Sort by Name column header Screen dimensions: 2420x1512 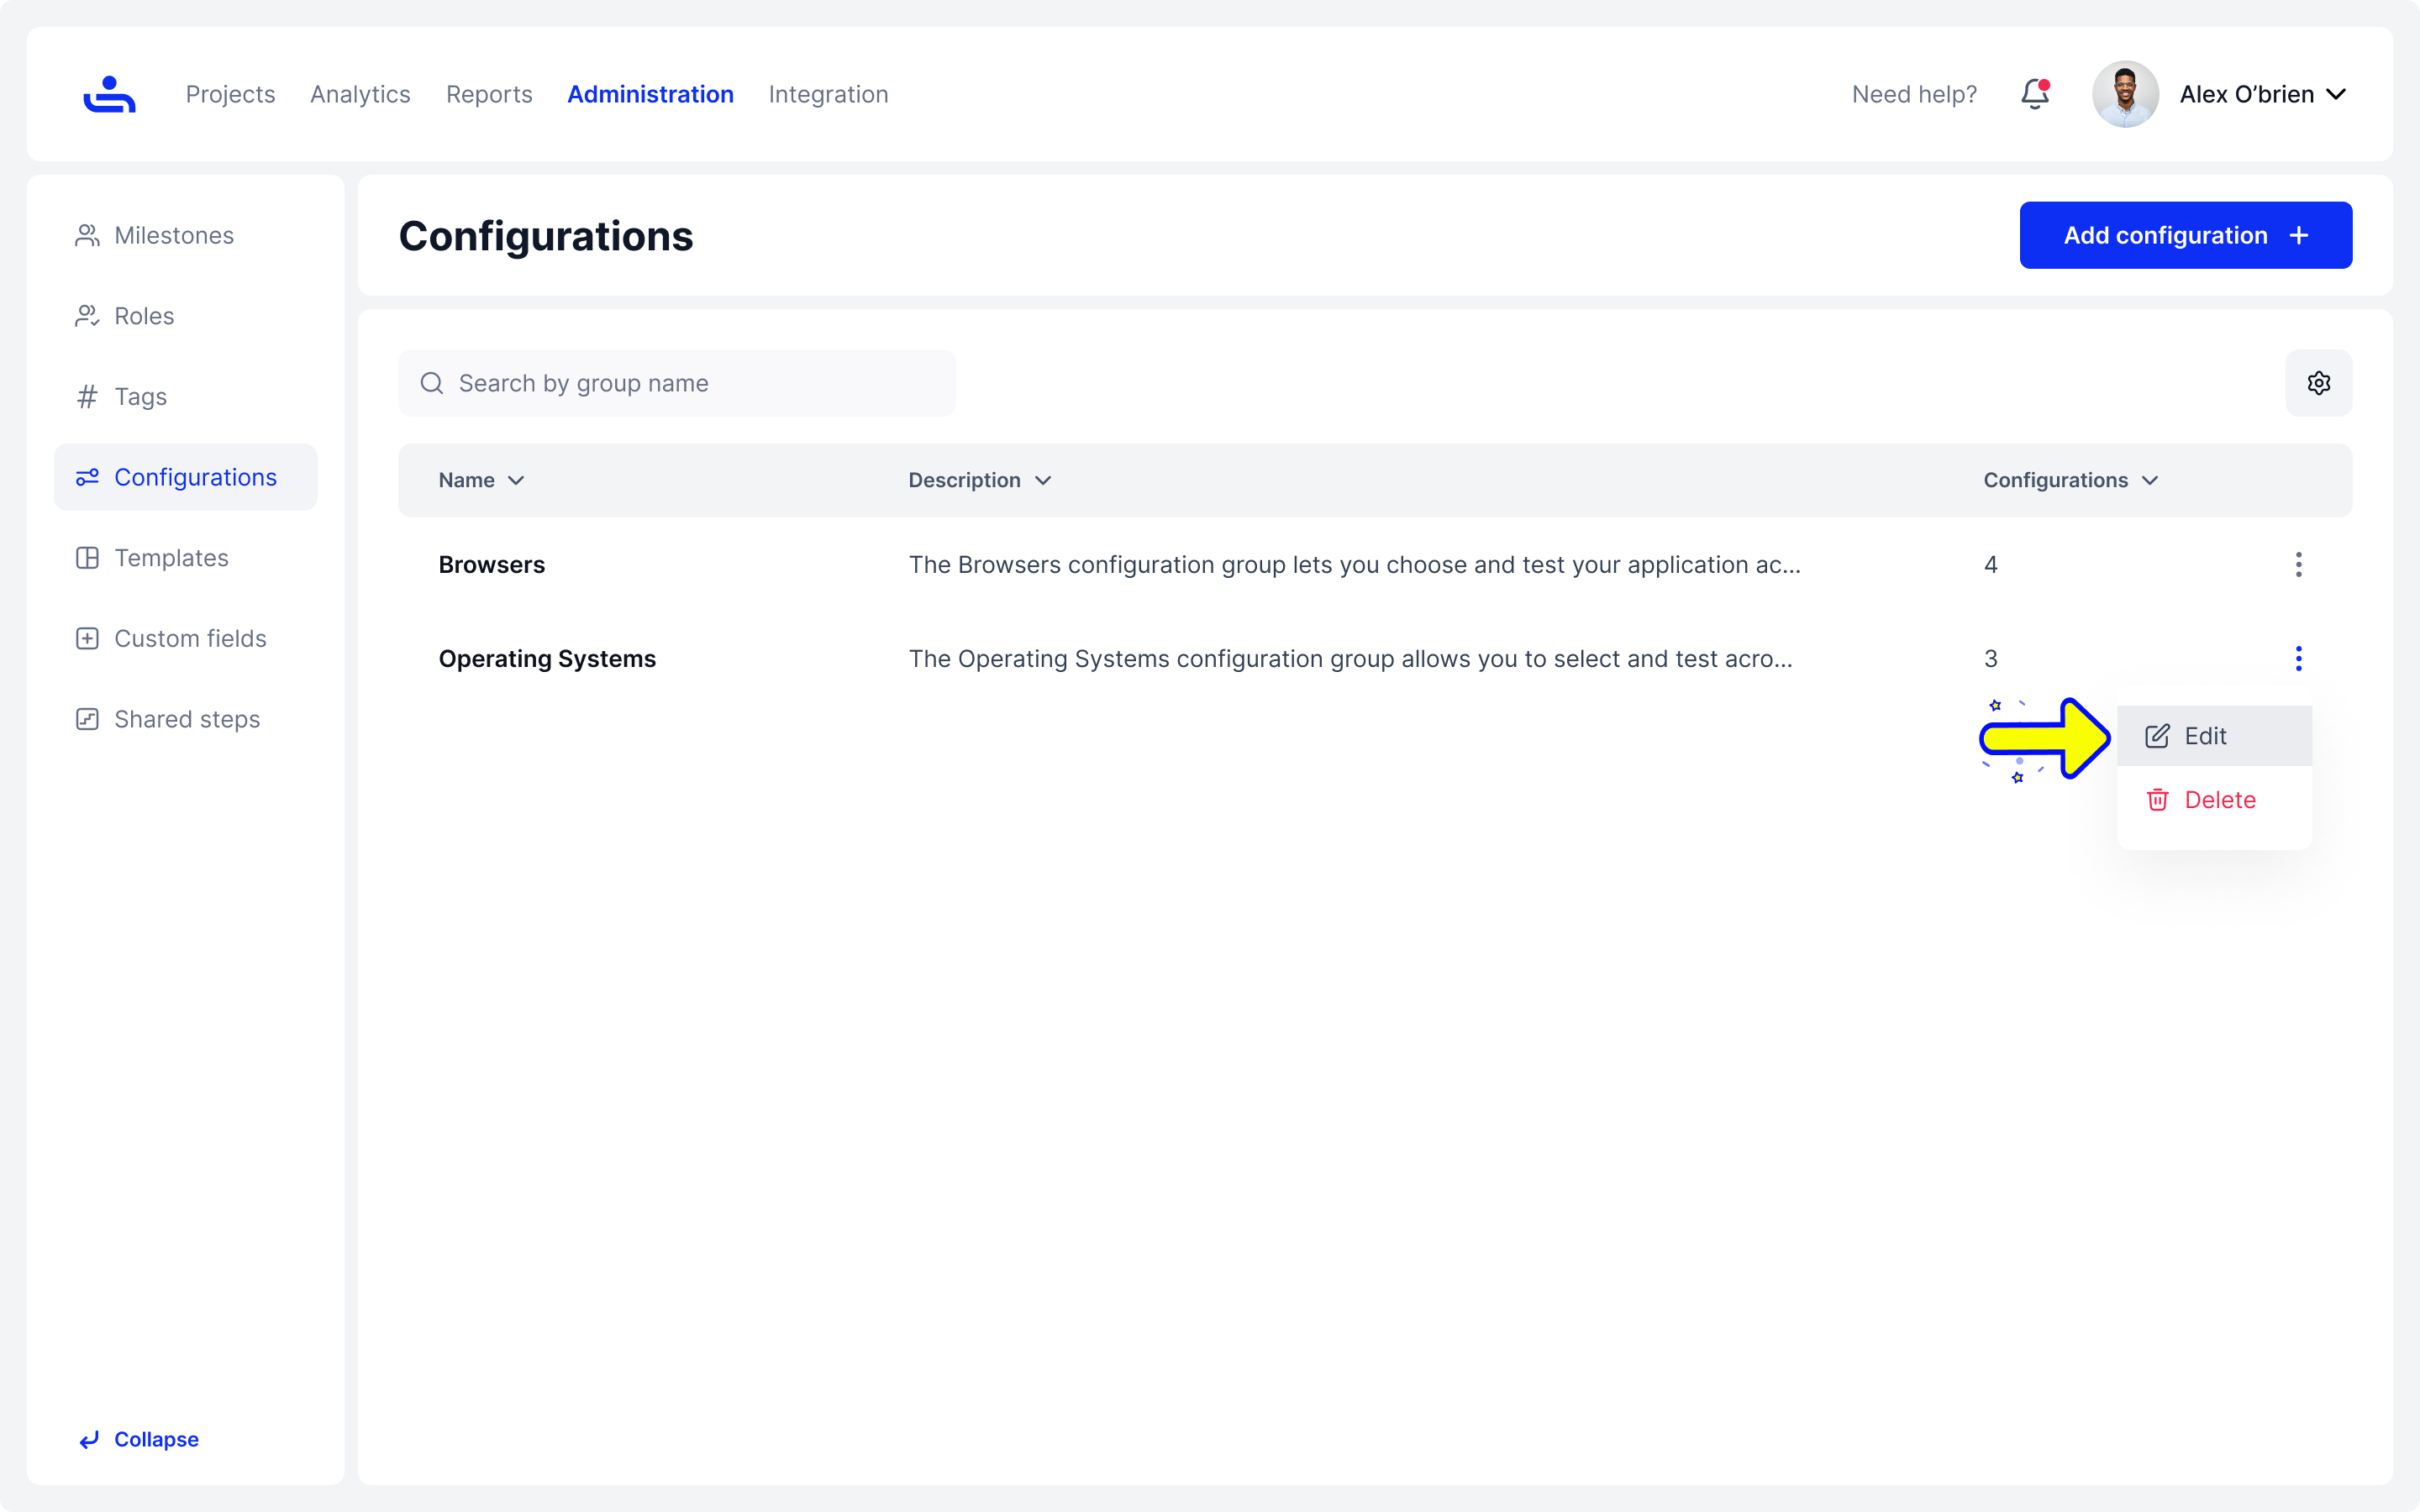[481, 480]
